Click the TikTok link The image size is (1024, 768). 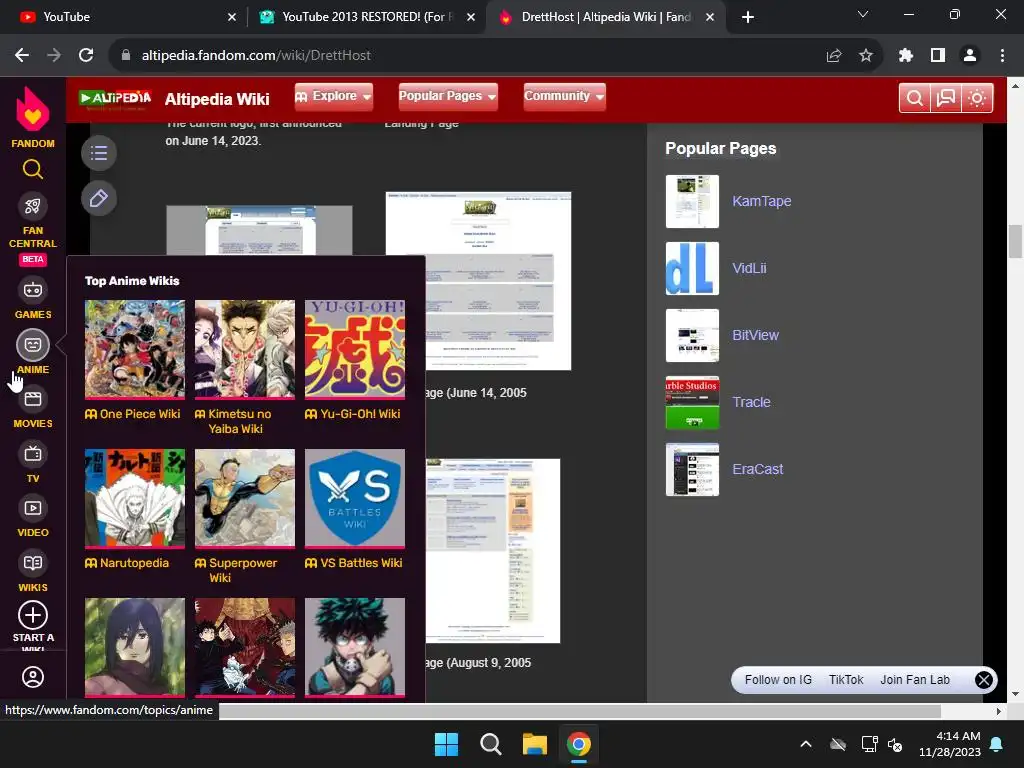(x=846, y=680)
